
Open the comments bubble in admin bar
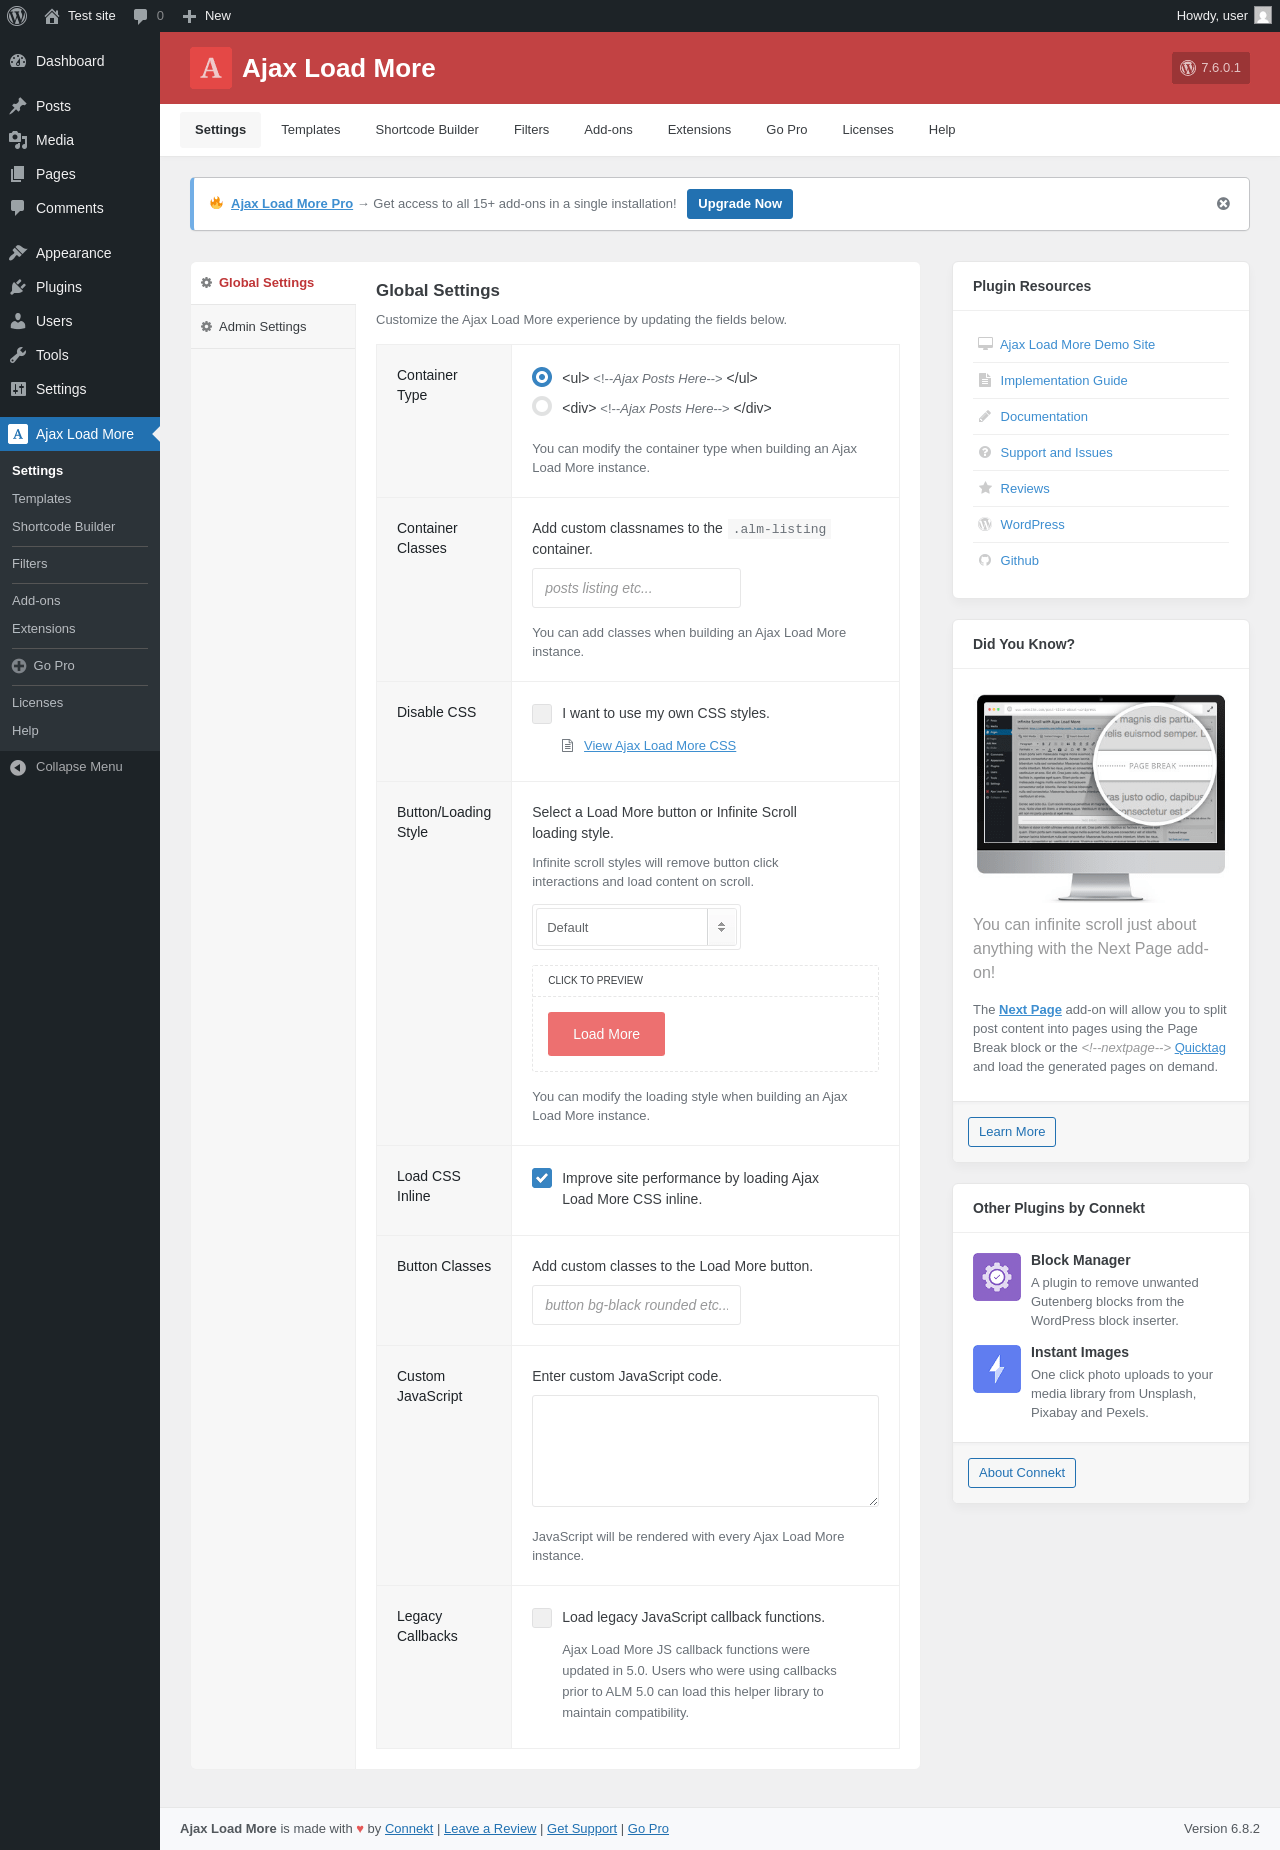pyautogui.click(x=140, y=16)
